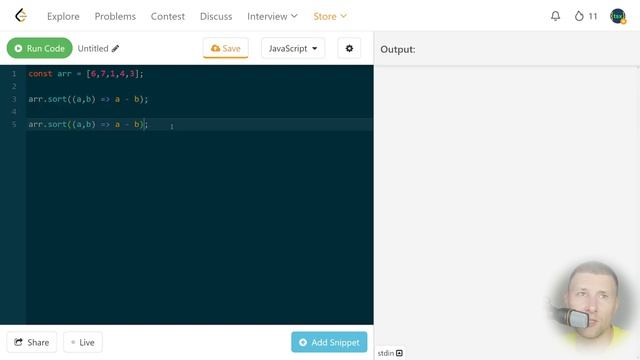Share the playground
Screen dimensions: 640x360
[32, 342]
